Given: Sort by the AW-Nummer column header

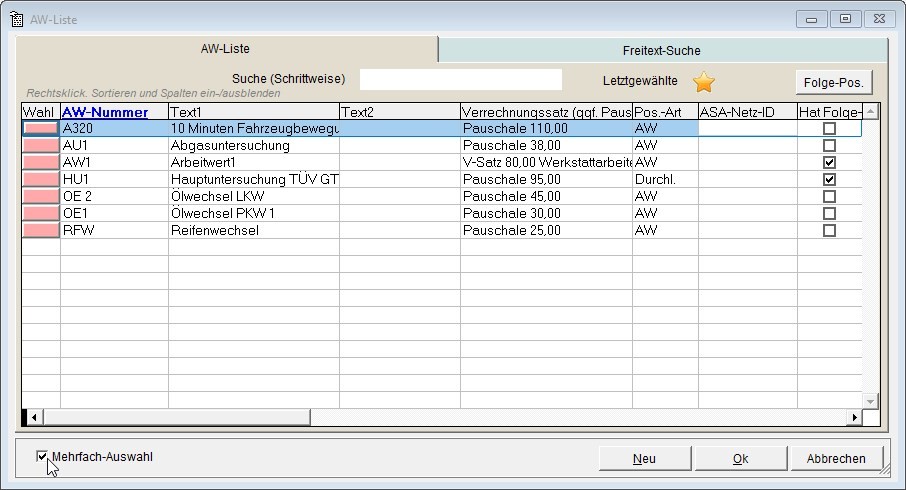Looking at the screenshot, I should [x=114, y=112].
